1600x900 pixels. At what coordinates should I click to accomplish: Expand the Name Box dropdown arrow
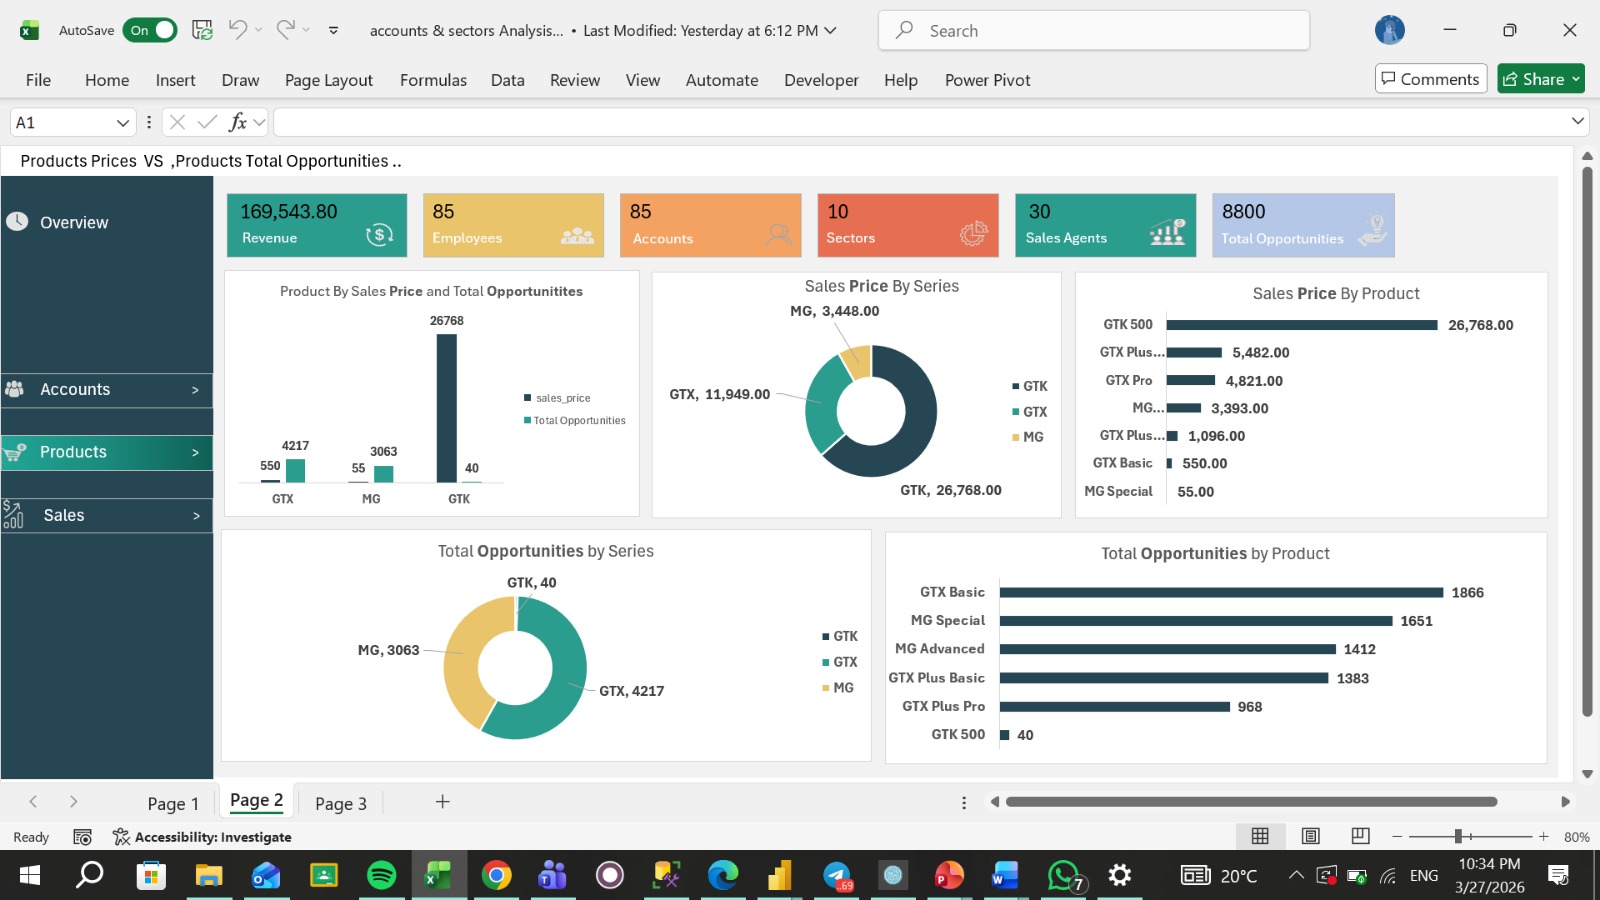(123, 122)
